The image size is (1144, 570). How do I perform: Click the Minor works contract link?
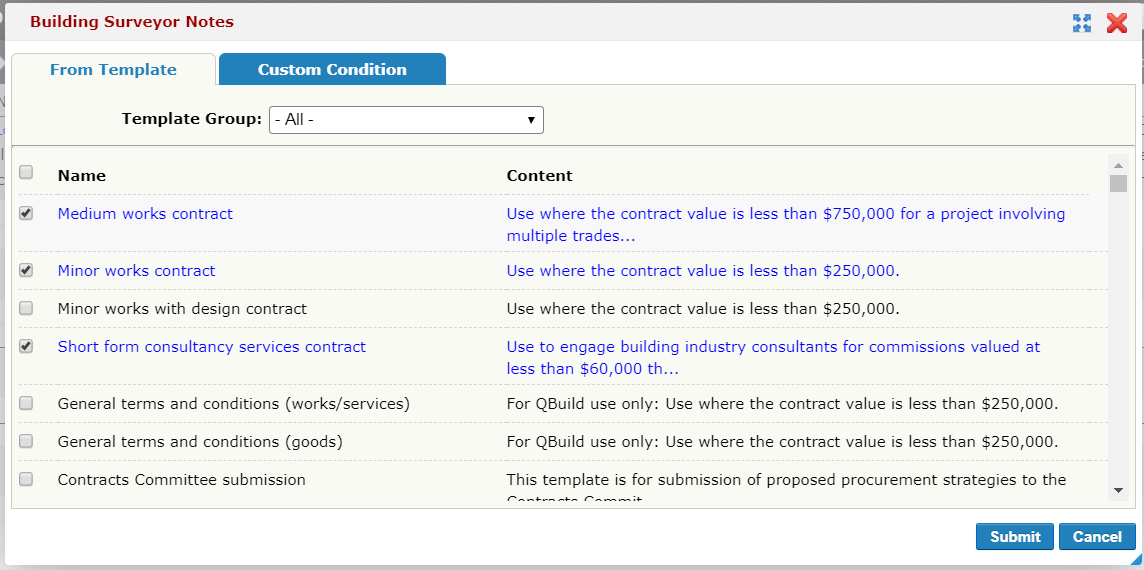coord(136,271)
